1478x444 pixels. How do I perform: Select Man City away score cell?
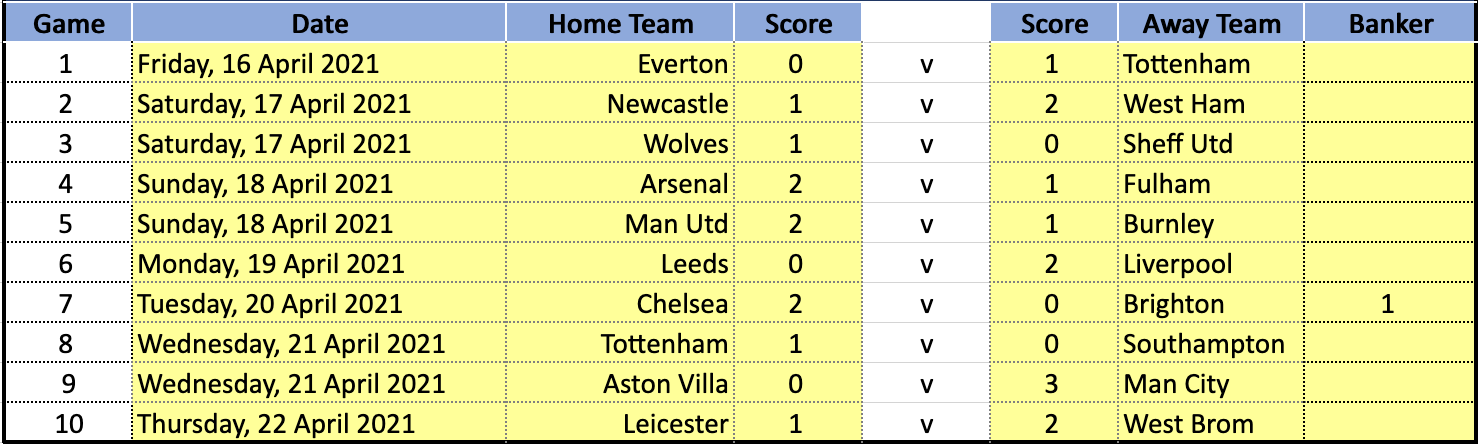[x=1052, y=385]
